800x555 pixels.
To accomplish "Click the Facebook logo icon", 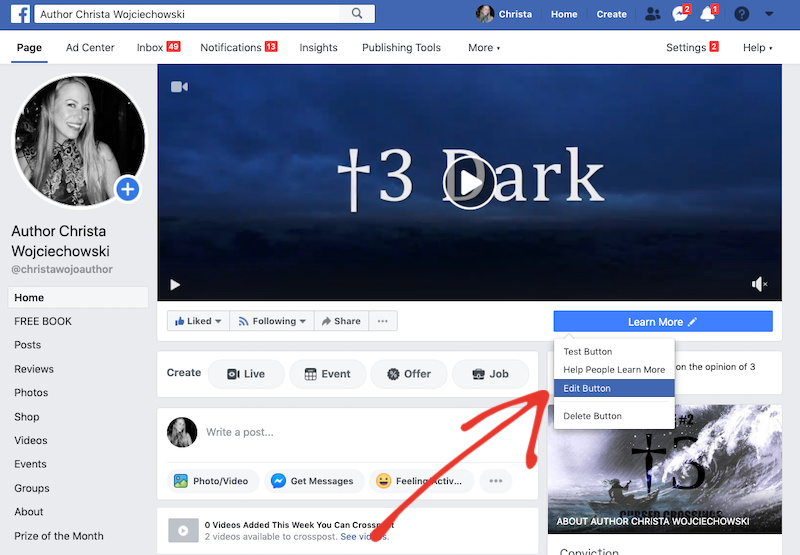I will (17, 15).
